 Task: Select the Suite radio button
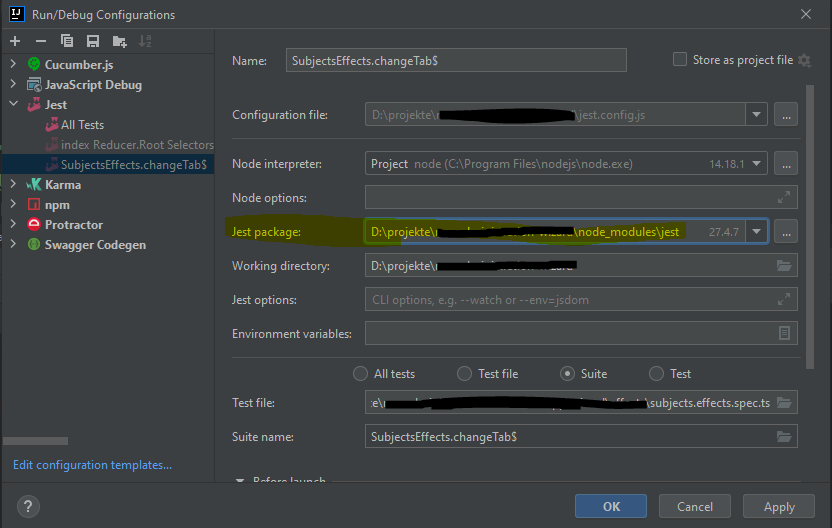point(567,374)
